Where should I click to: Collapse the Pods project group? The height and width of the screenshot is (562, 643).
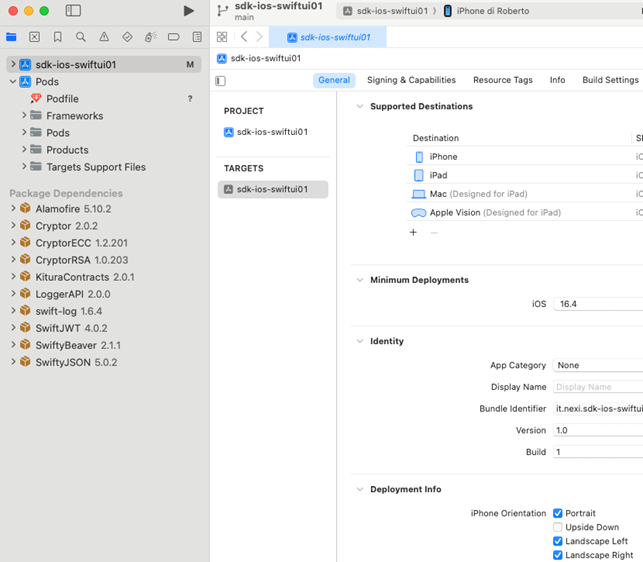tap(13, 81)
